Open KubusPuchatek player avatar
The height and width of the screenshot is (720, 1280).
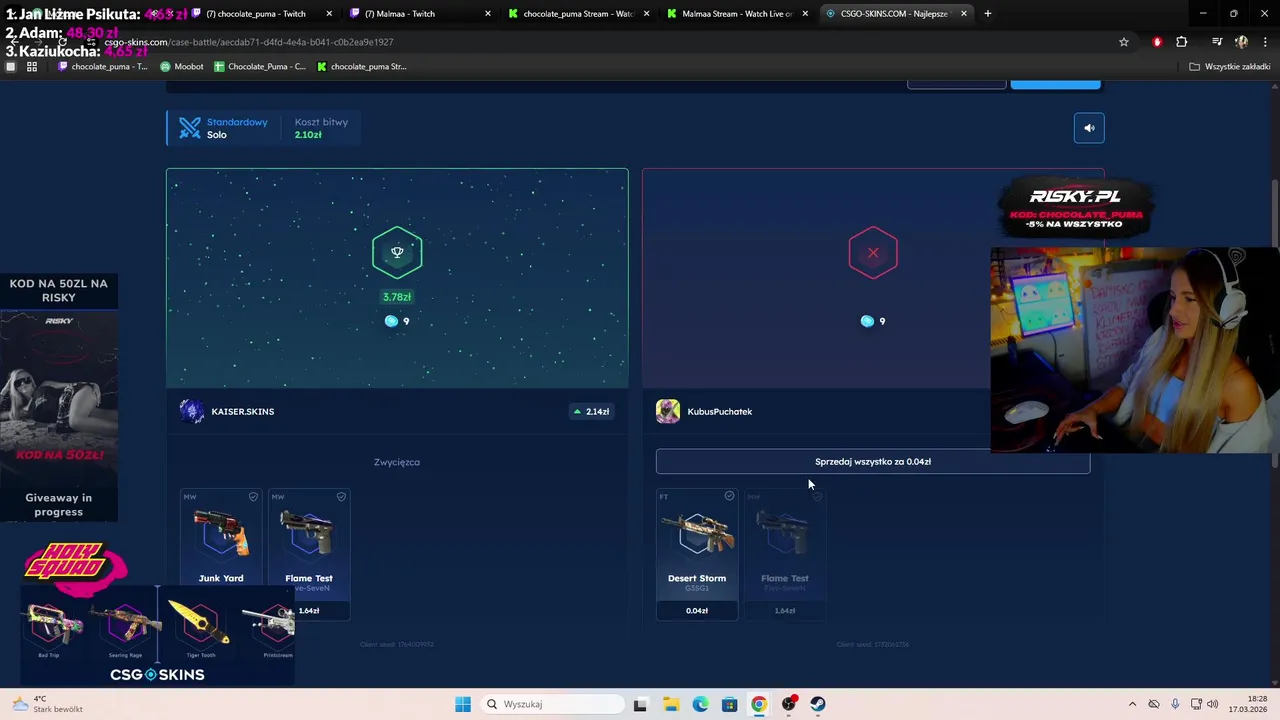click(668, 411)
